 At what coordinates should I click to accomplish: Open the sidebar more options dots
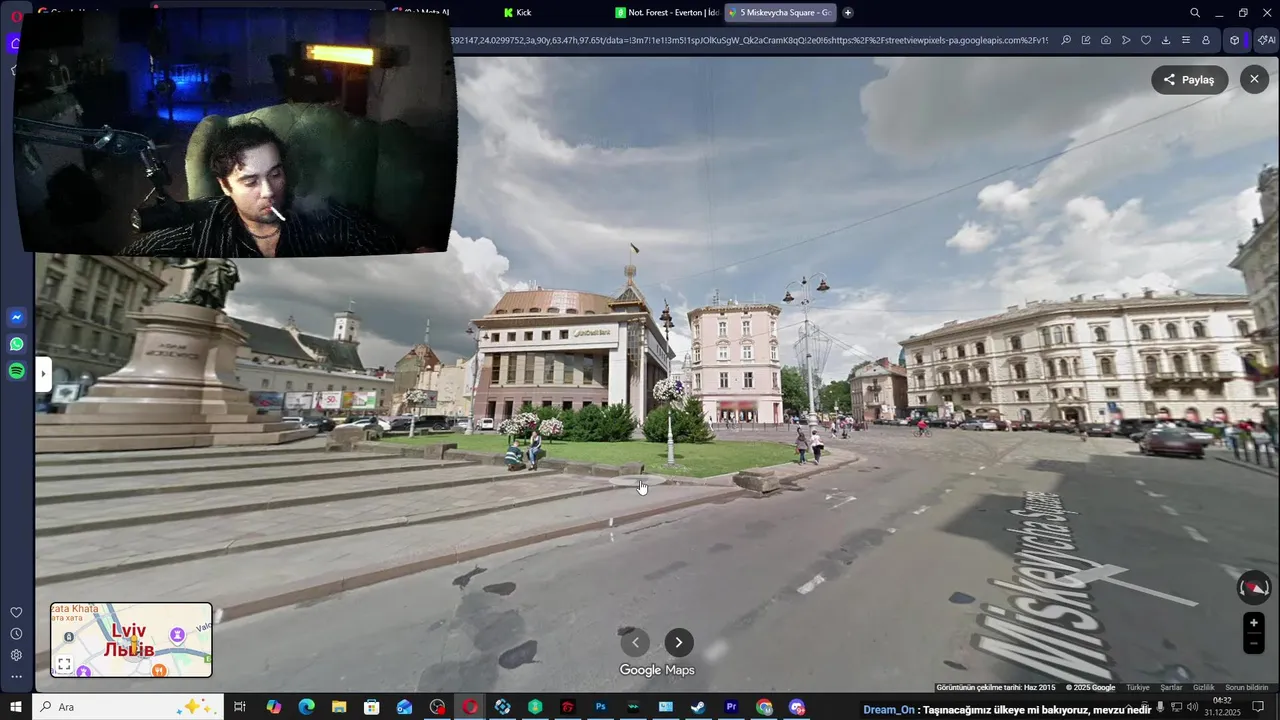pyautogui.click(x=16, y=677)
